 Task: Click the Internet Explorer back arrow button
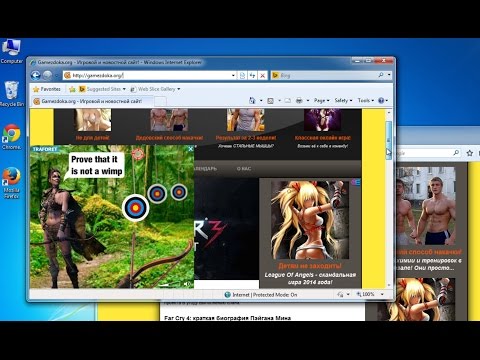click(x=36, y=75)
